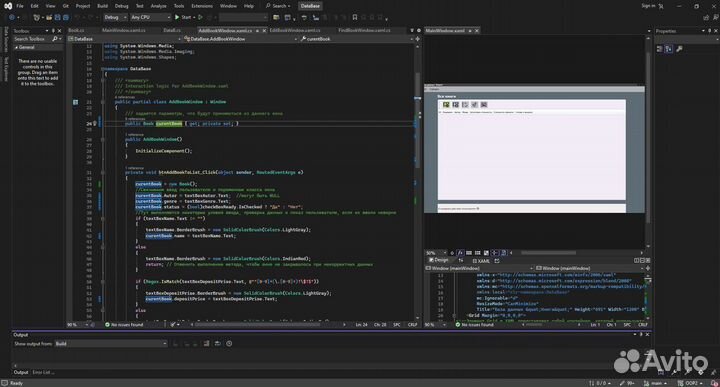Select the AddBookWindow.xaml.cs tab

tap(225, 30)
